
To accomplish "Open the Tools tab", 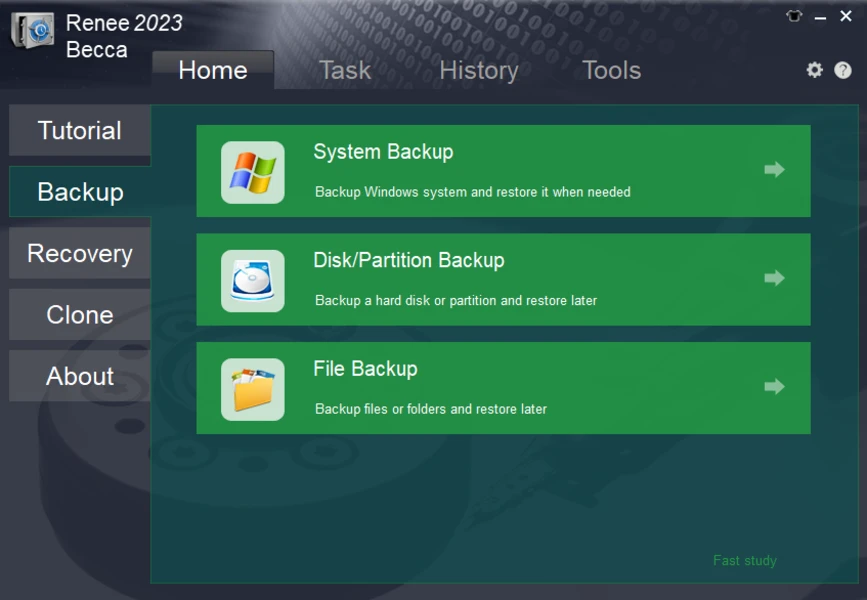I will tap(612, 70).
